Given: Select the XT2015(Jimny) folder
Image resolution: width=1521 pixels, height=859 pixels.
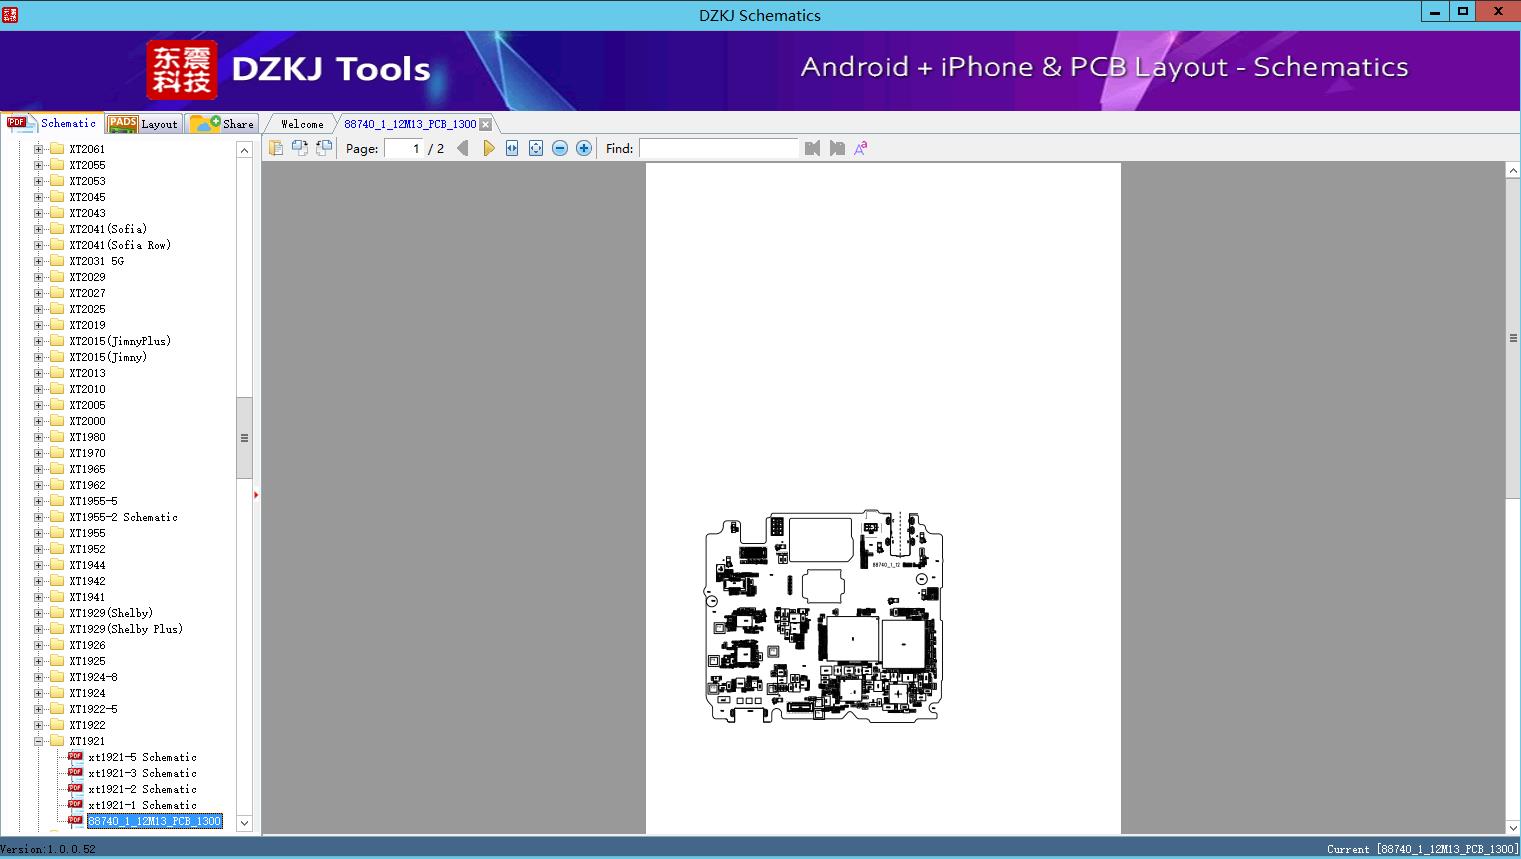Looking at the screenshot, I should (108, 357).
